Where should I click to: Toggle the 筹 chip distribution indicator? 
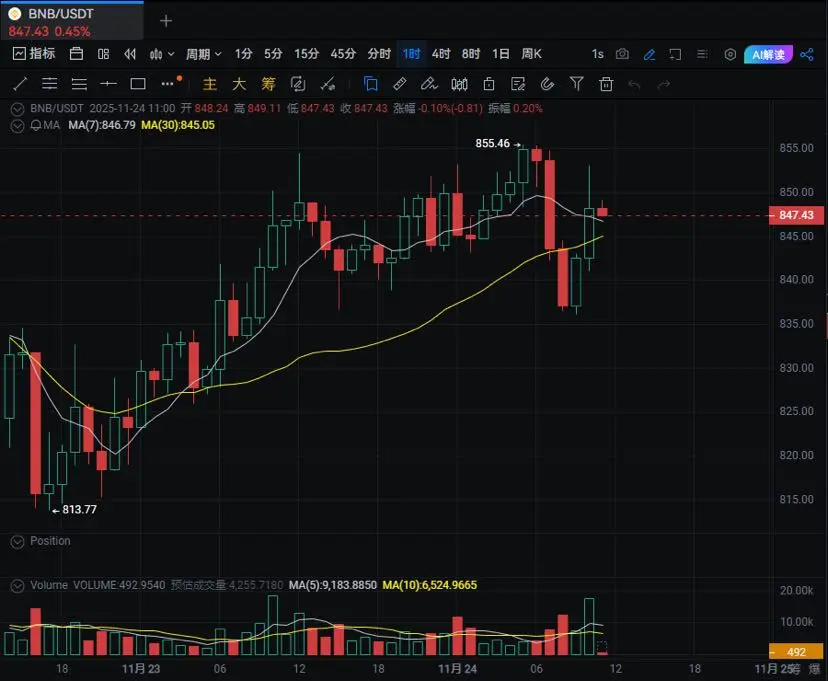pos(268,84)
